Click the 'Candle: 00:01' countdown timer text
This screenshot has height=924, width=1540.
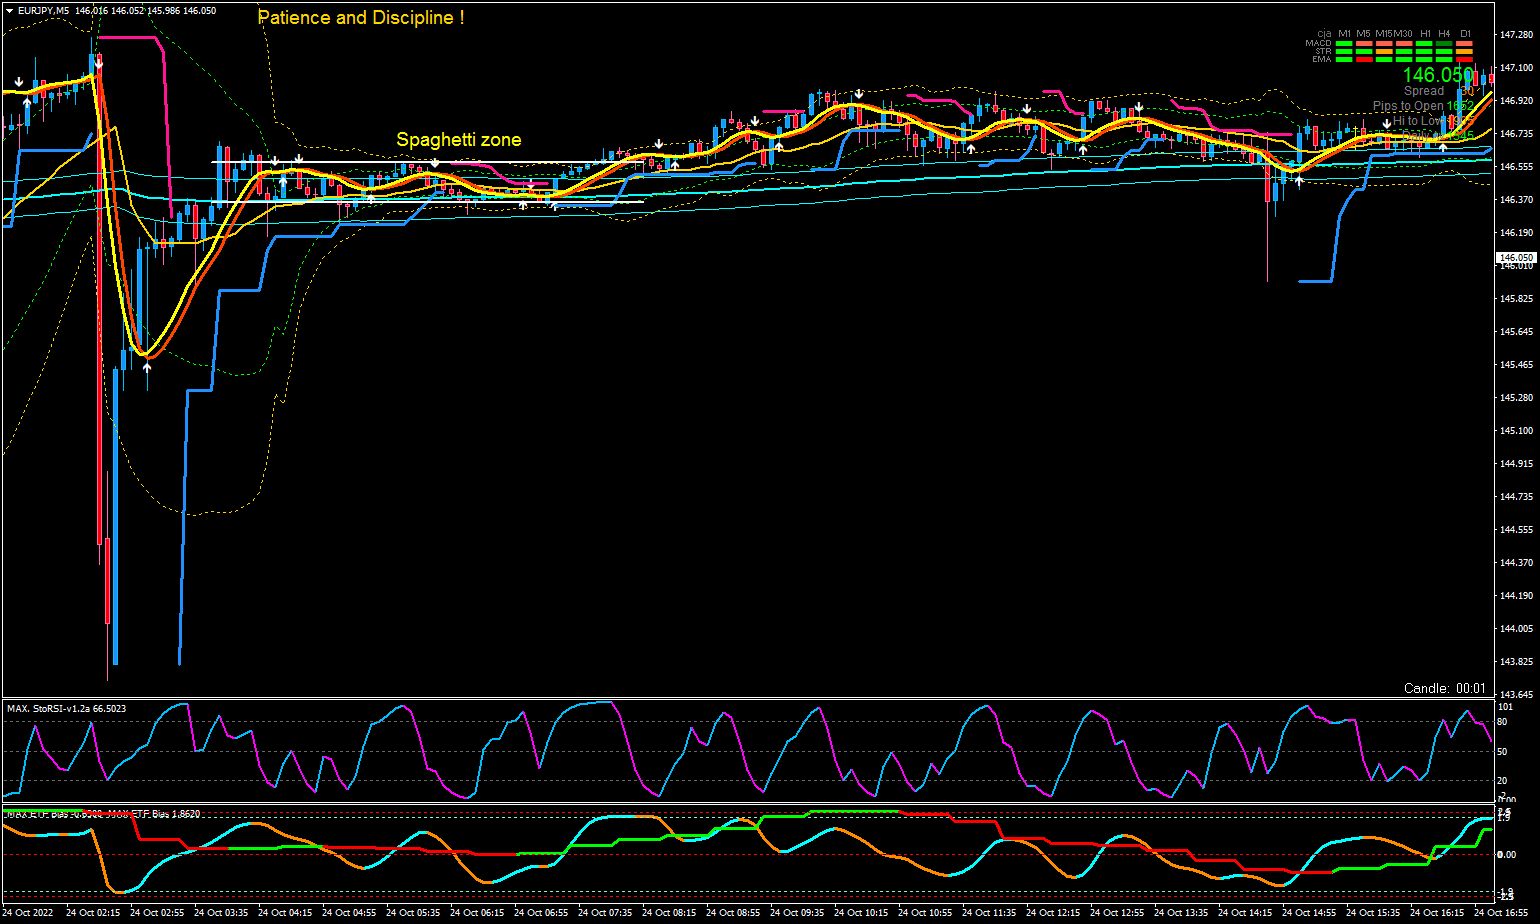point(1445,688)
